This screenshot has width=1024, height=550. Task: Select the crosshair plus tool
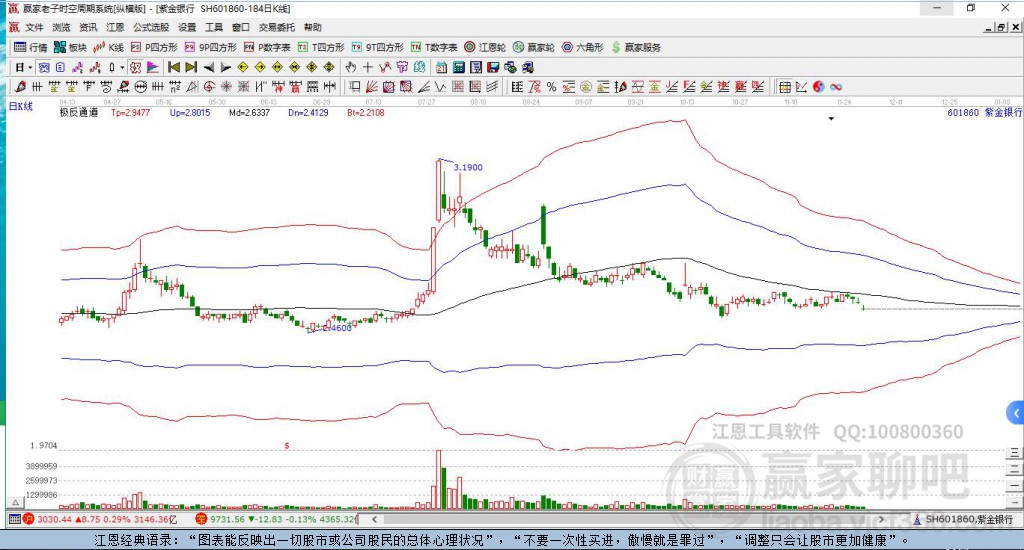coord(368,67)
